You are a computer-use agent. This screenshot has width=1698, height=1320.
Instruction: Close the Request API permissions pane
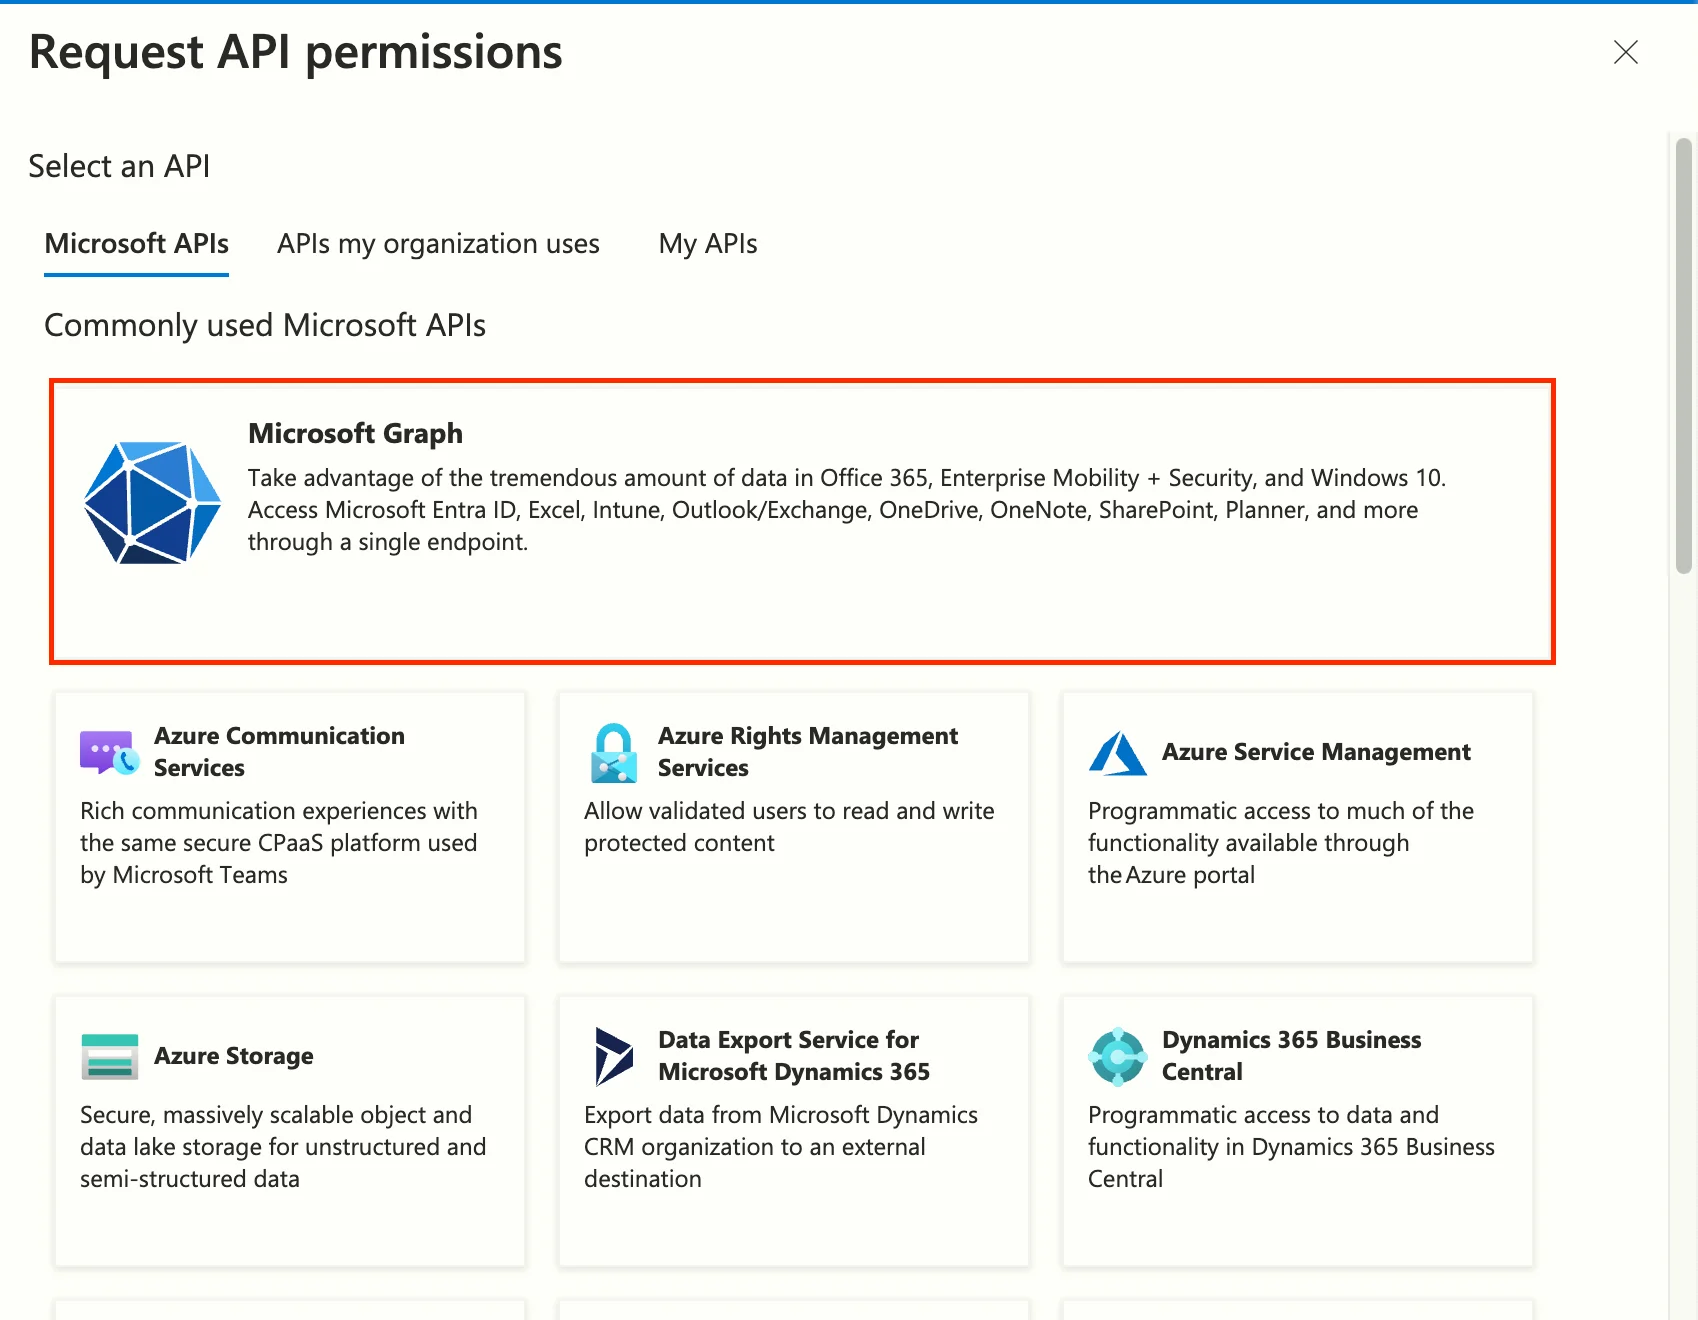coord(1626,53)
